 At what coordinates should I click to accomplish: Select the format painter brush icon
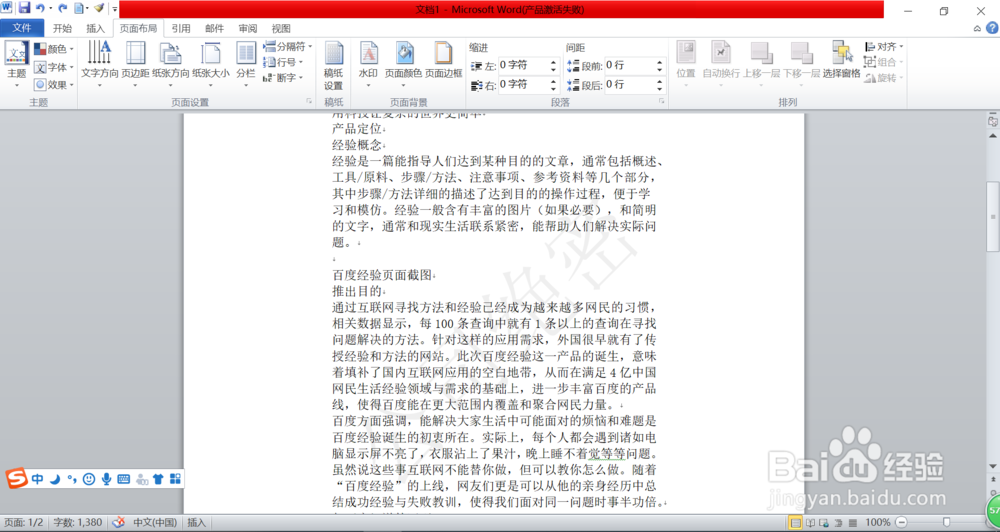pos(99,8)
